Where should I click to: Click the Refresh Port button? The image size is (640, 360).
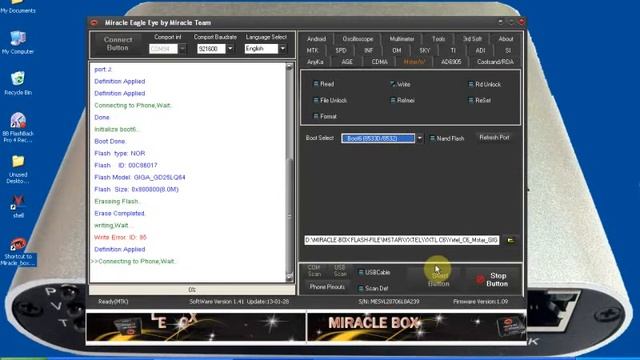coord(494,138)
